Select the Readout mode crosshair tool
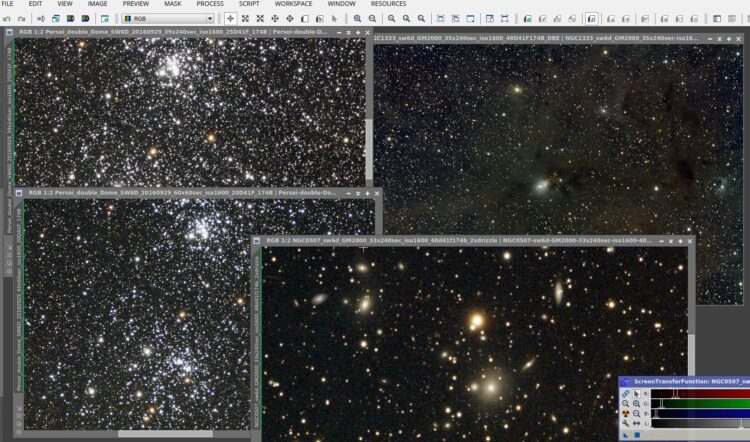The width and height of the screenshot is (750, 442). tap(231, 19)
